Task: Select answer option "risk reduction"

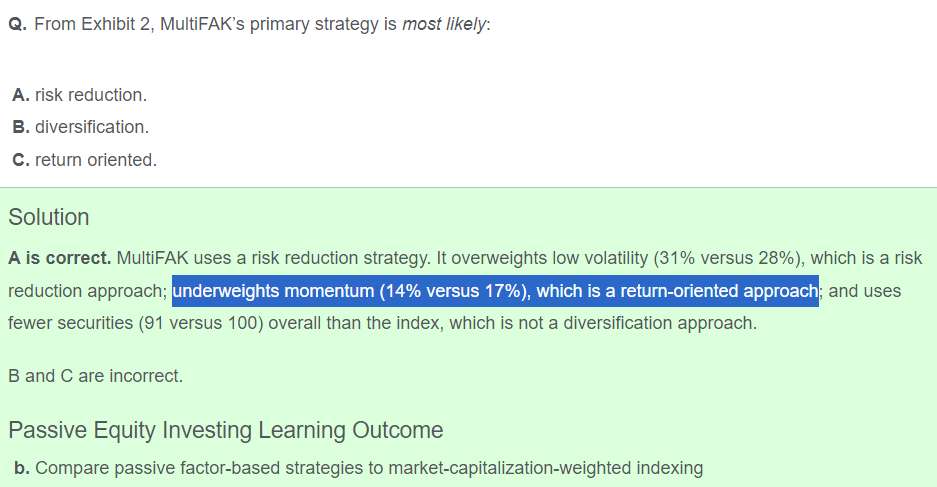Action: (x=91, y=95)
